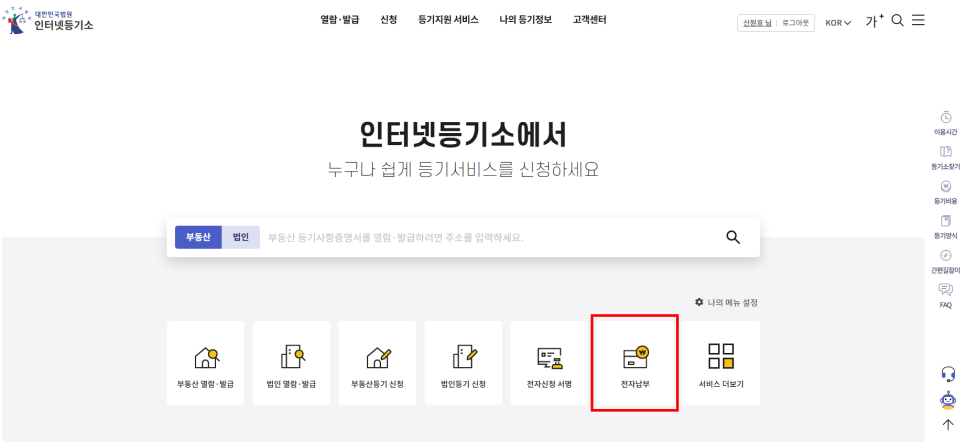Open 이용시간 sidebar icon

coord(945,122)
